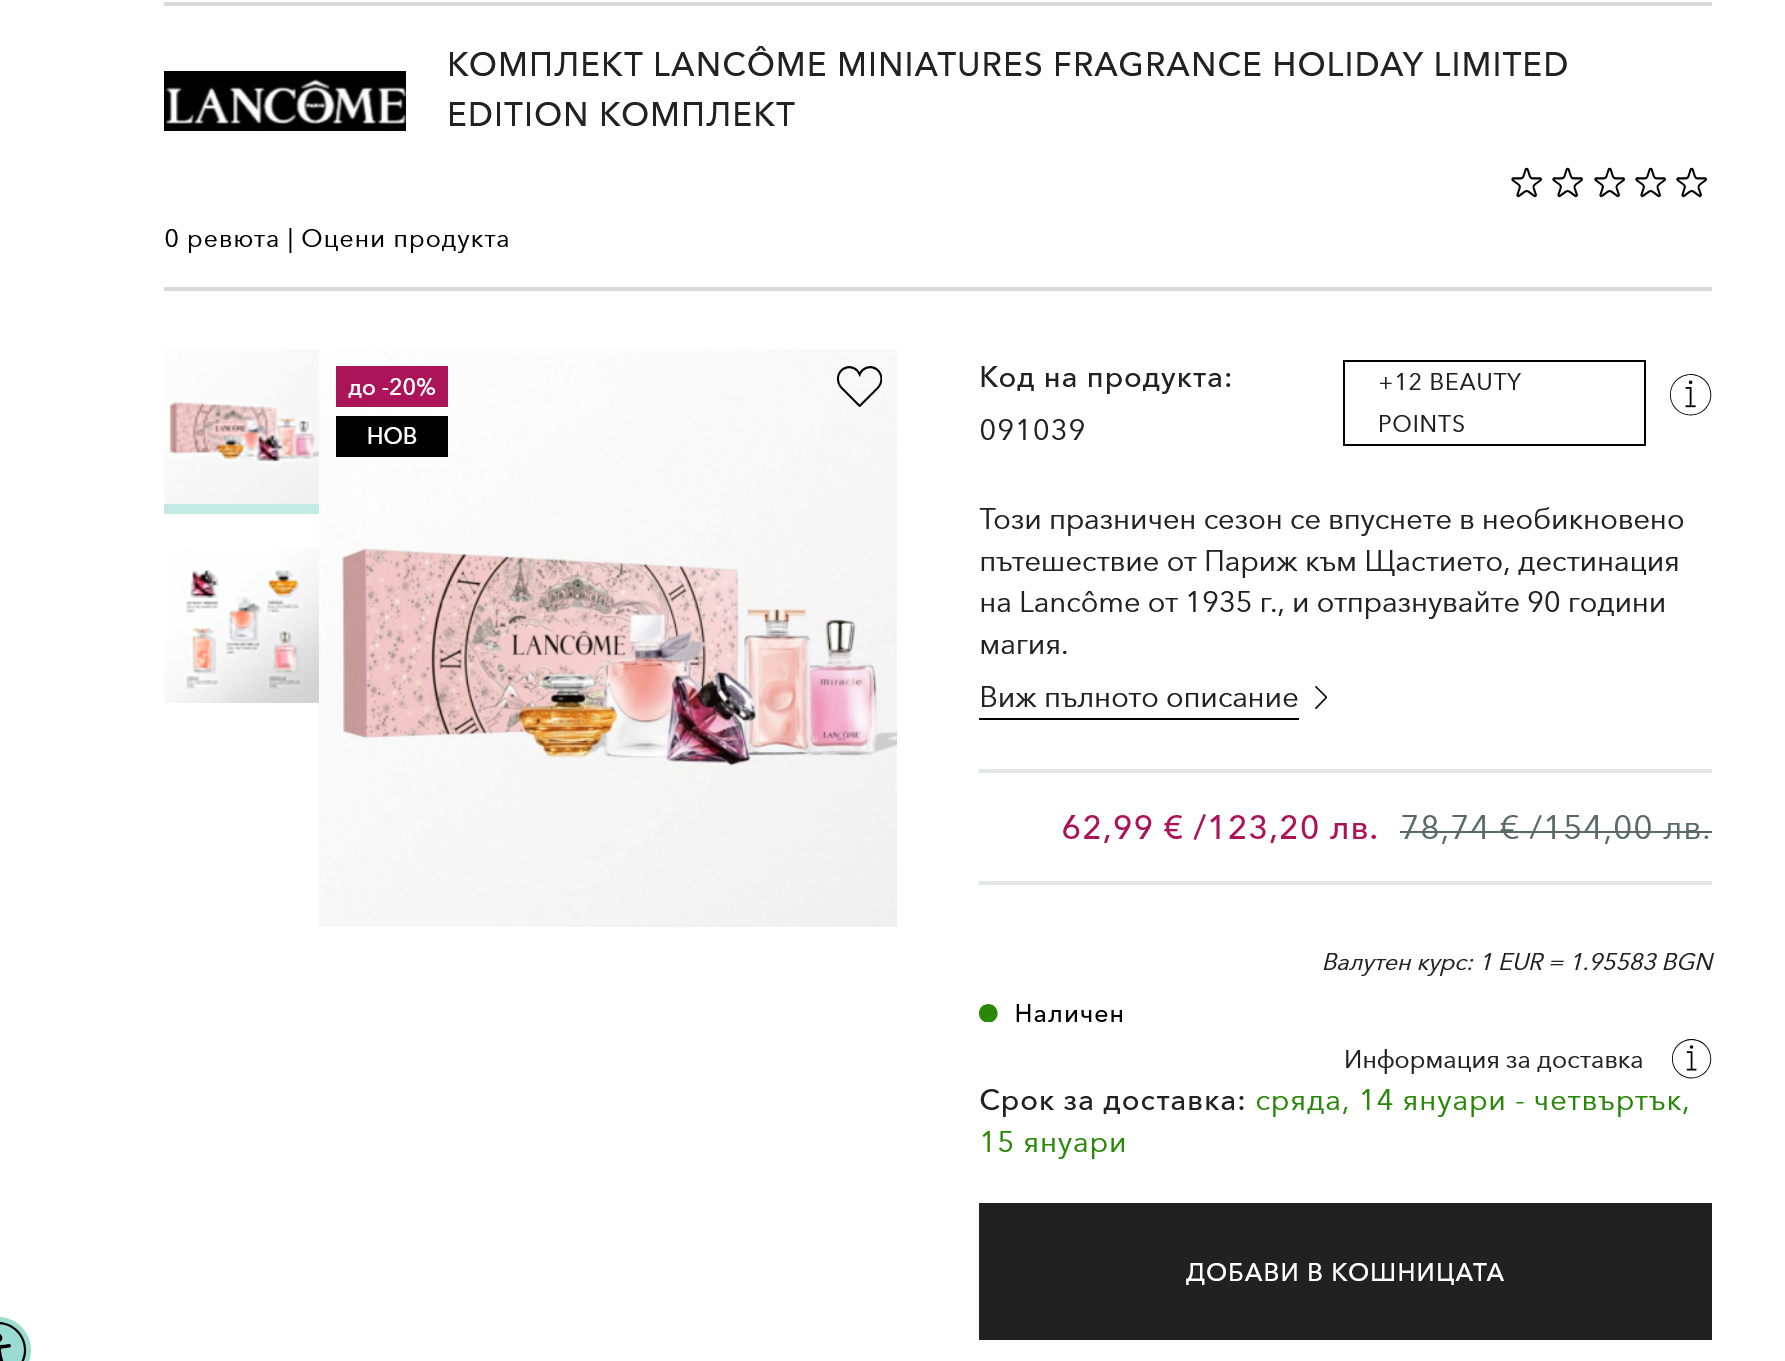Click the '+12 BEAUTY POINTS' badge
The width and height of the screenshot is (1785, 1361).
pos(1493,403)
